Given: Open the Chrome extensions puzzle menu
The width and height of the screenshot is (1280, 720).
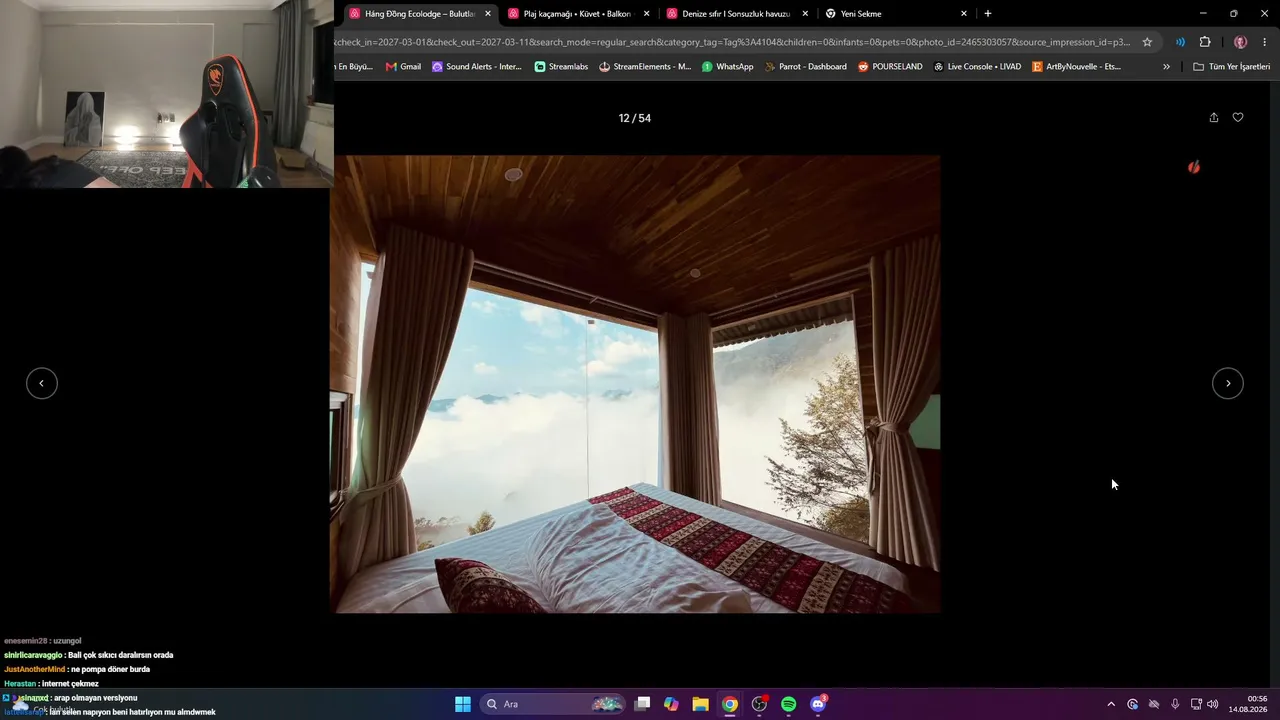Looking at the screenshot, I should [1205, 42].
